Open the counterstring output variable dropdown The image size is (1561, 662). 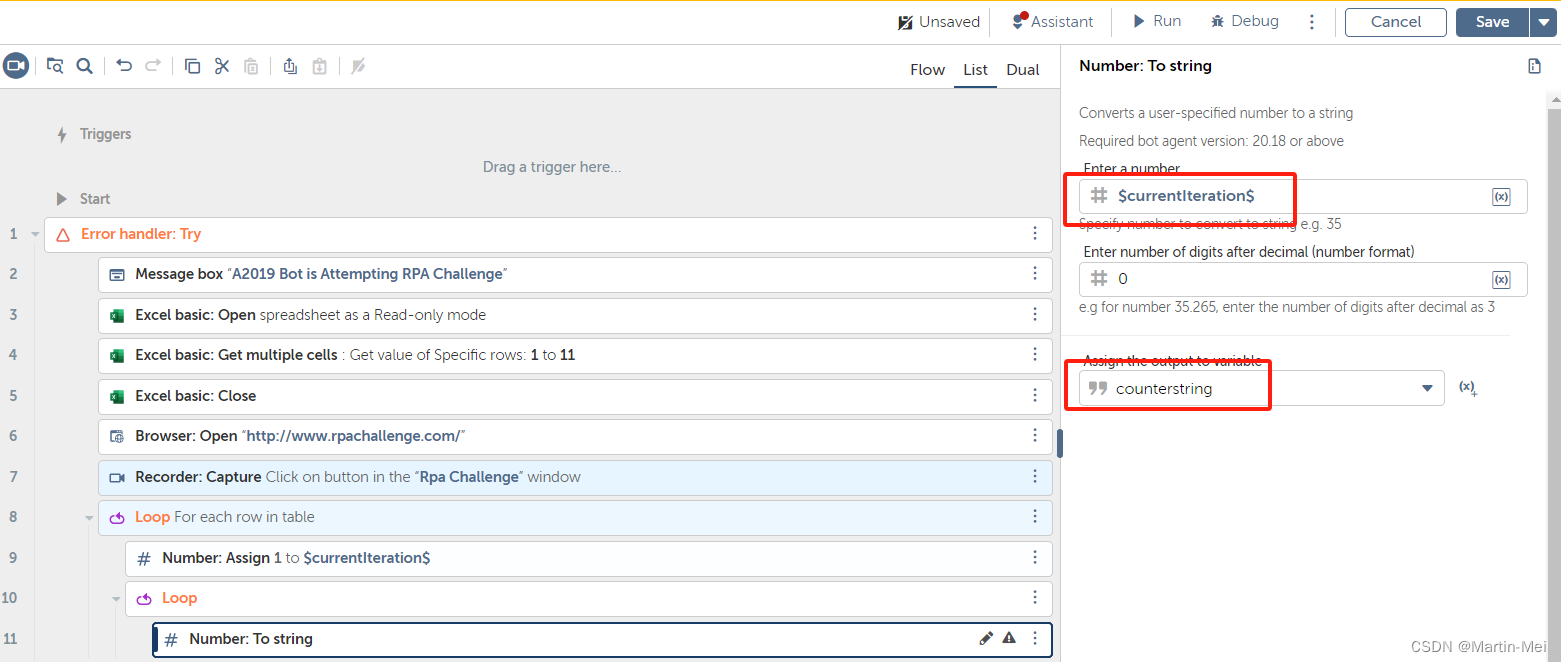coord(1427,389)
